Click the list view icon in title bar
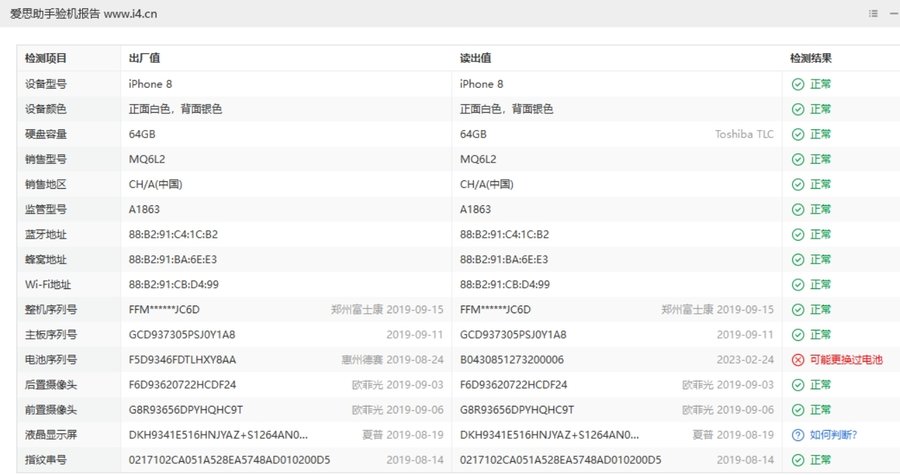Viewport: 900px width, 475px height. coord(873,14)
